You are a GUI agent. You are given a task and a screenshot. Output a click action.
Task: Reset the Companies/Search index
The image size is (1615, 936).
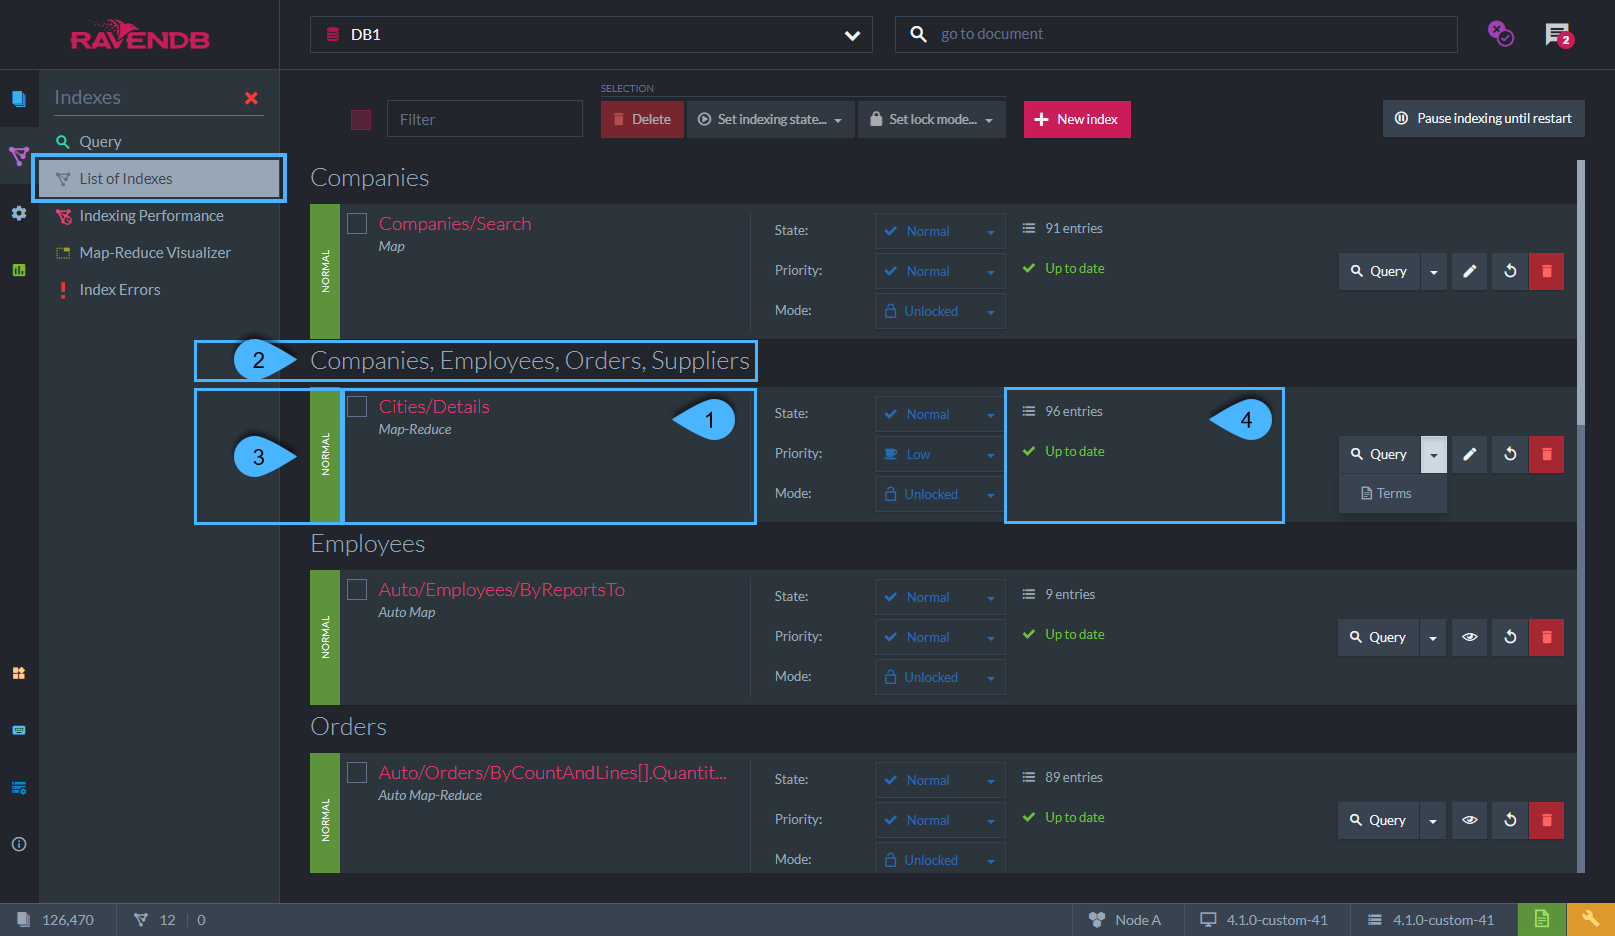point(1510,271)
